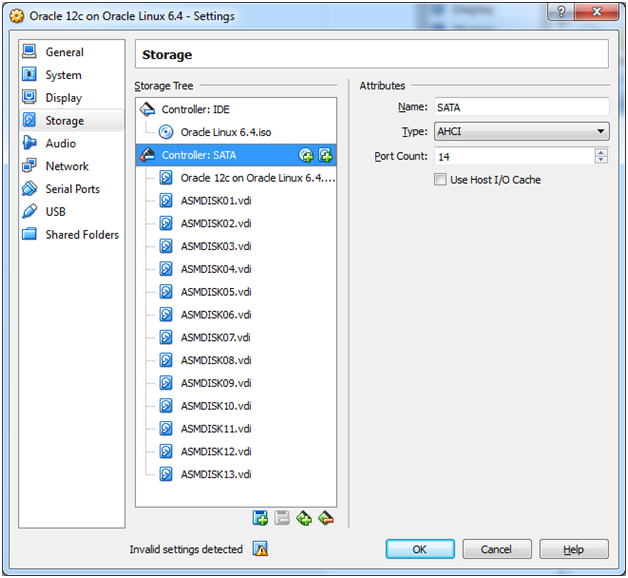Select the Oracle Linux 6.4.iso disc
This screenshot has width=628, height=578.
(224, 132)
